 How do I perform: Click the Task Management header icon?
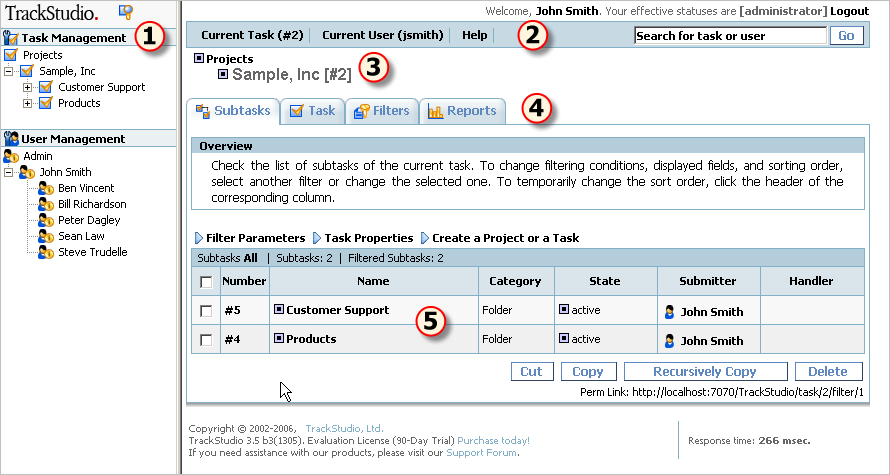[11, 38]
